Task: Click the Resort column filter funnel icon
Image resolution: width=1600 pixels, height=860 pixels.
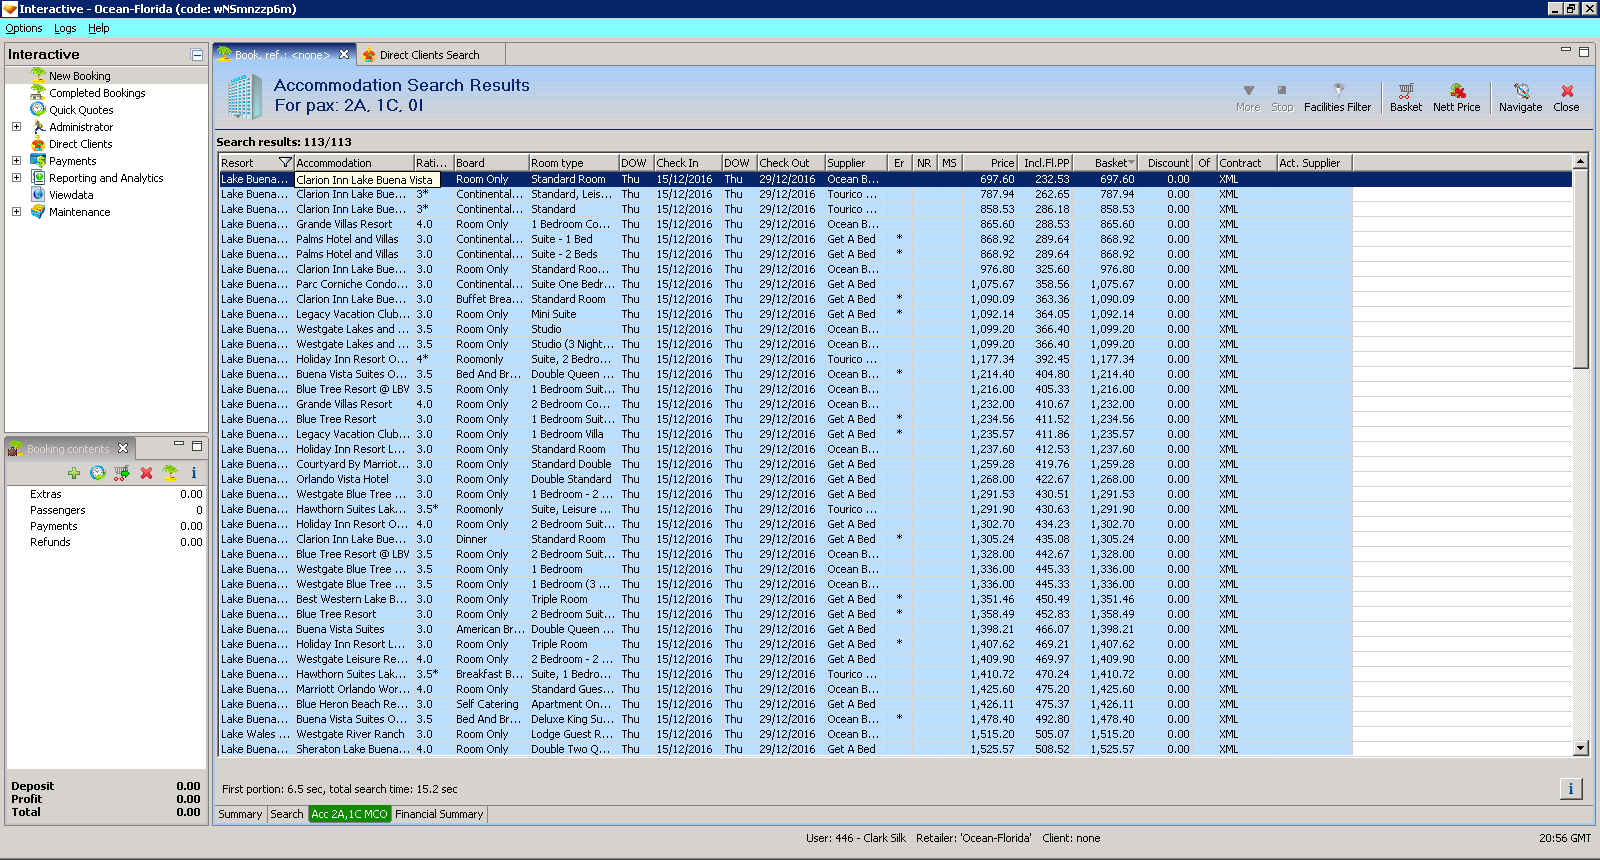Action: [285, 162]
